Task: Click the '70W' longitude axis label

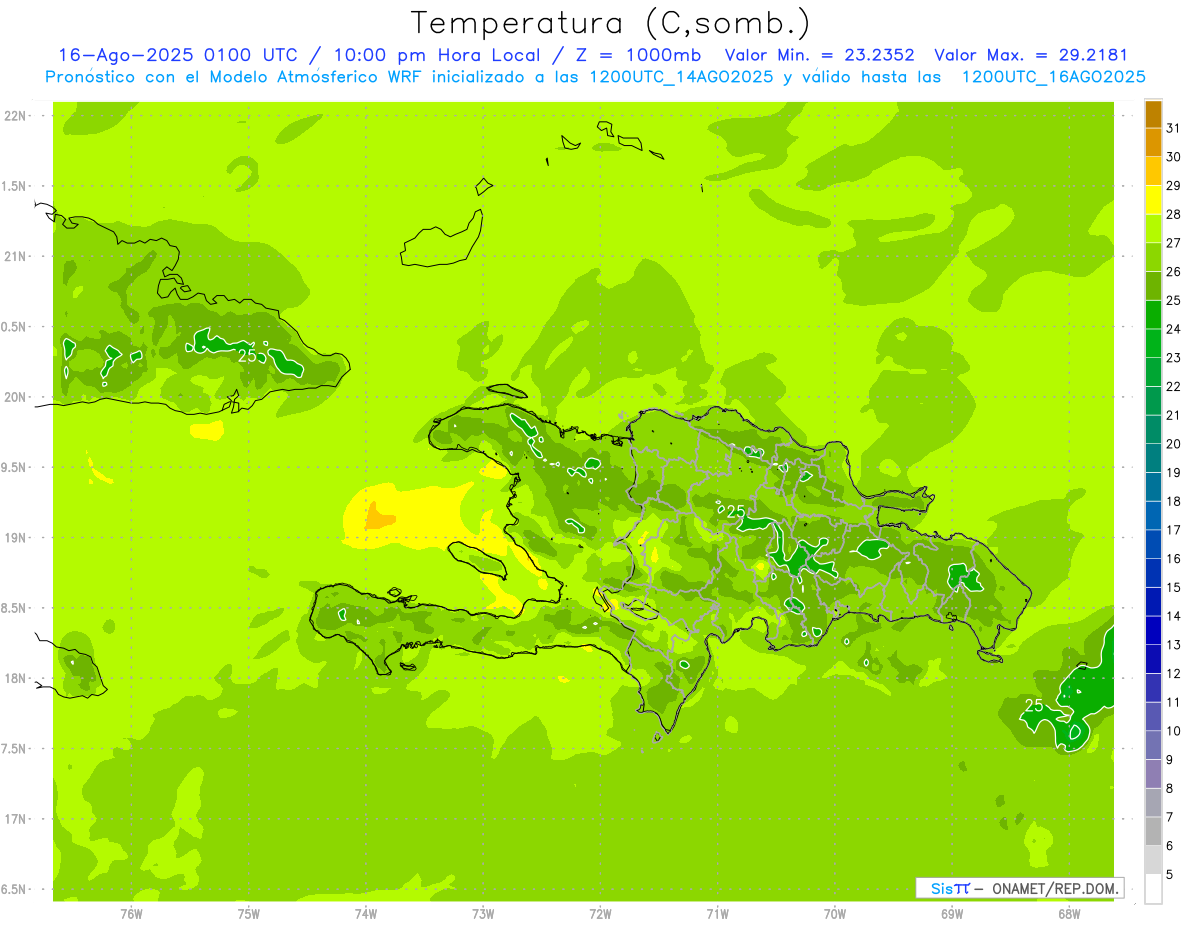Action: (x=835, y=914)
